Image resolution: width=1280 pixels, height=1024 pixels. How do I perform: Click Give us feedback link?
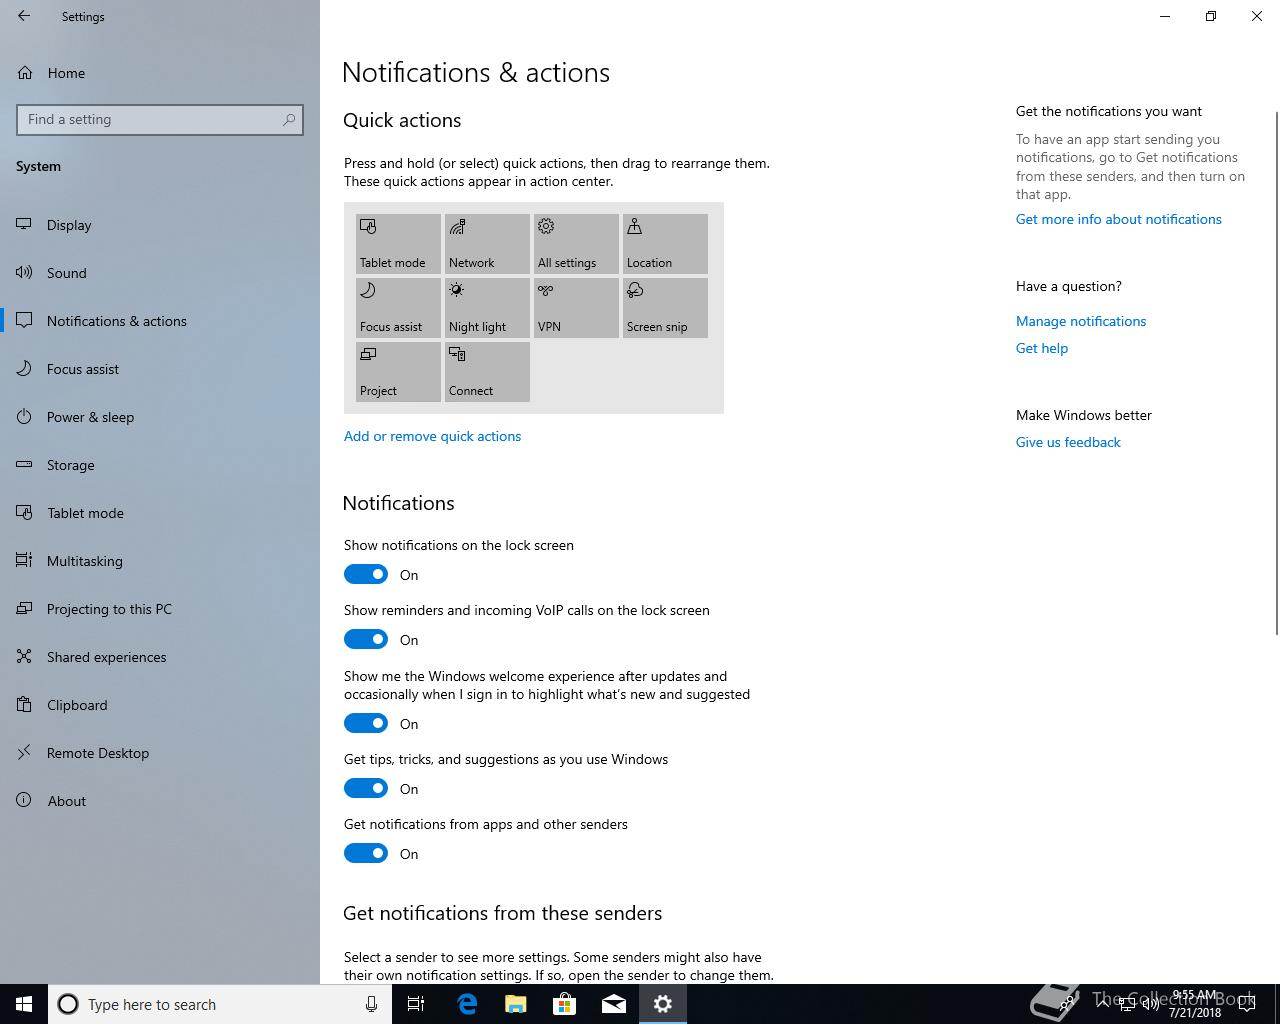click(1068, 442)
